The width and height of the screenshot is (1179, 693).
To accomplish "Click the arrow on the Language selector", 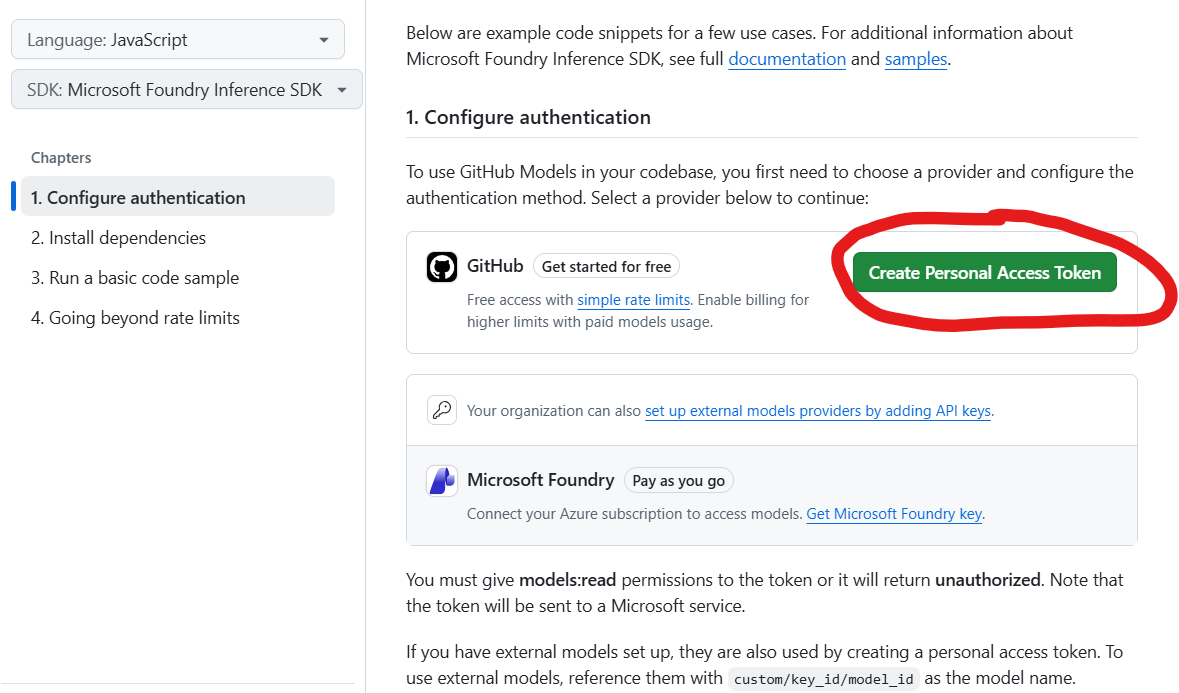I will (x=324, y=41).
